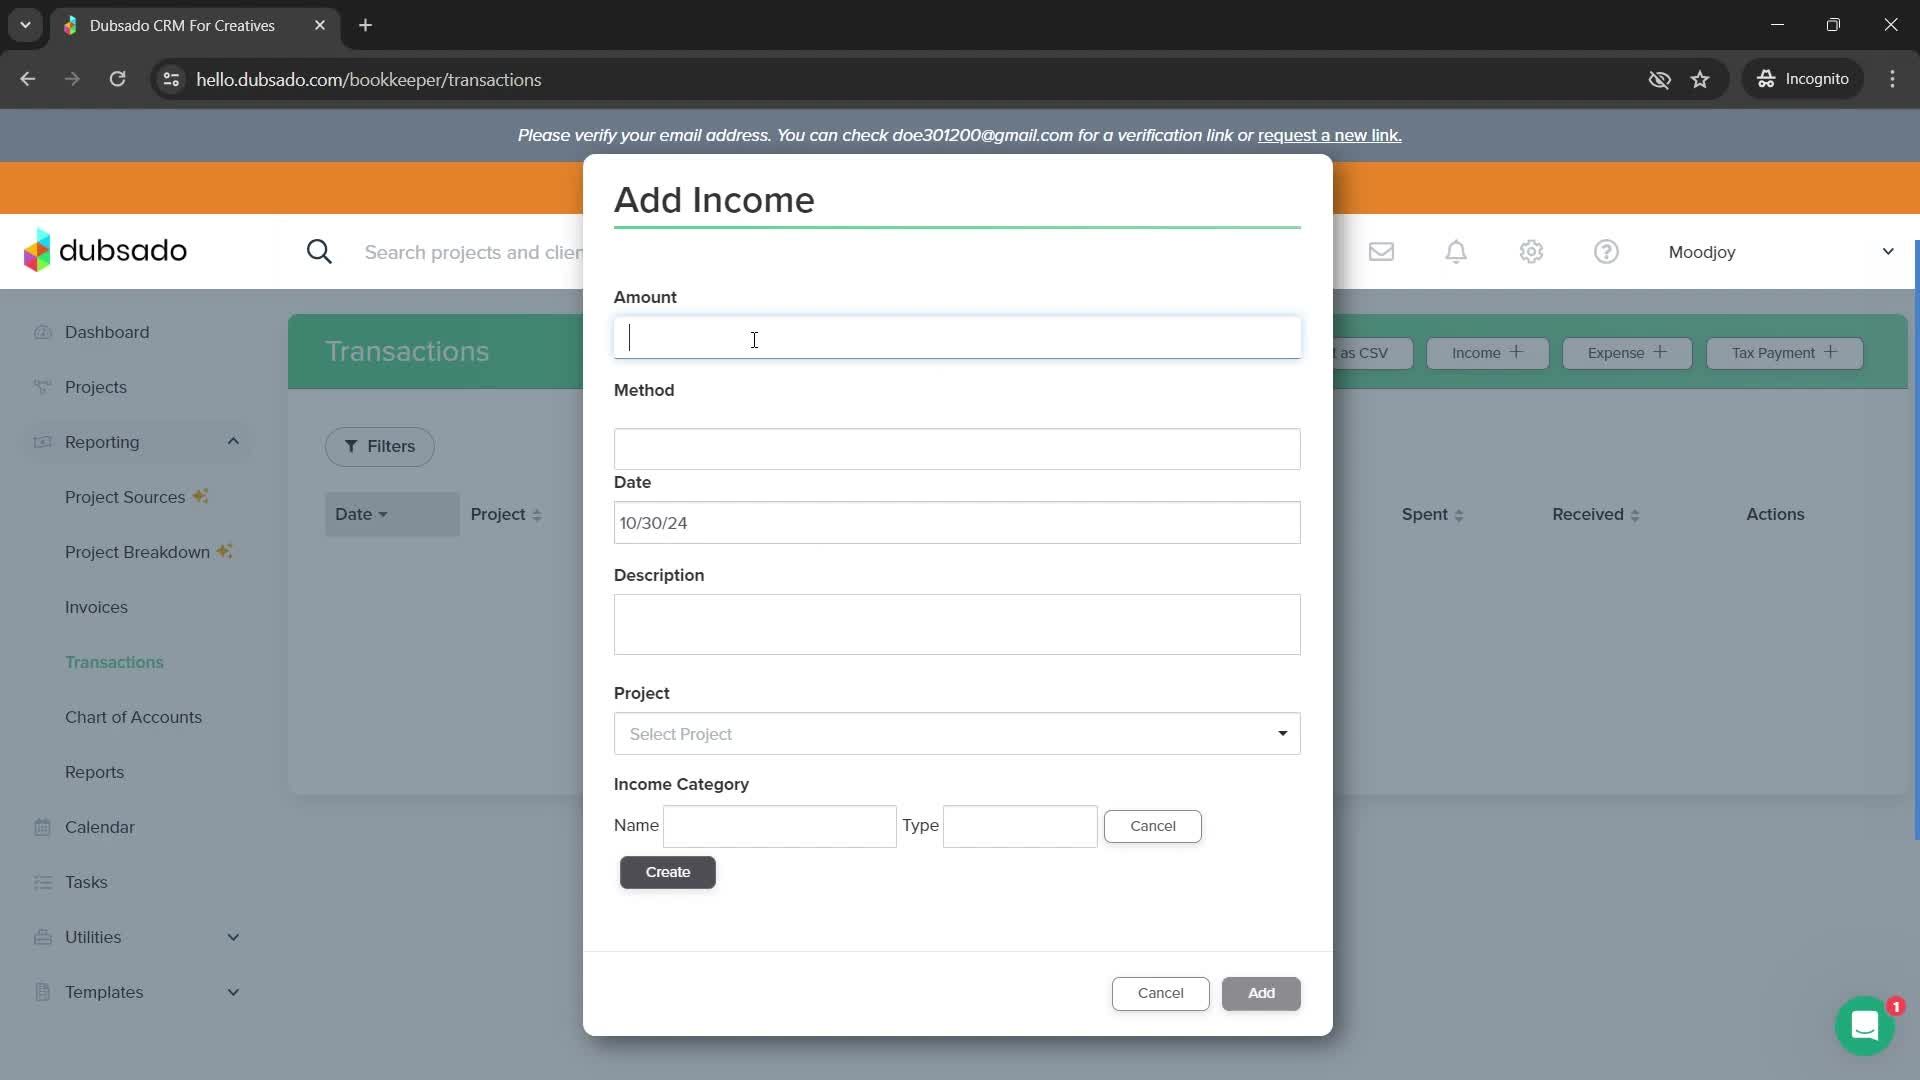This screenshot has width=1920, height=1080.
Task: Collapse the Reporting sidebar section
Action: point(233,442)
